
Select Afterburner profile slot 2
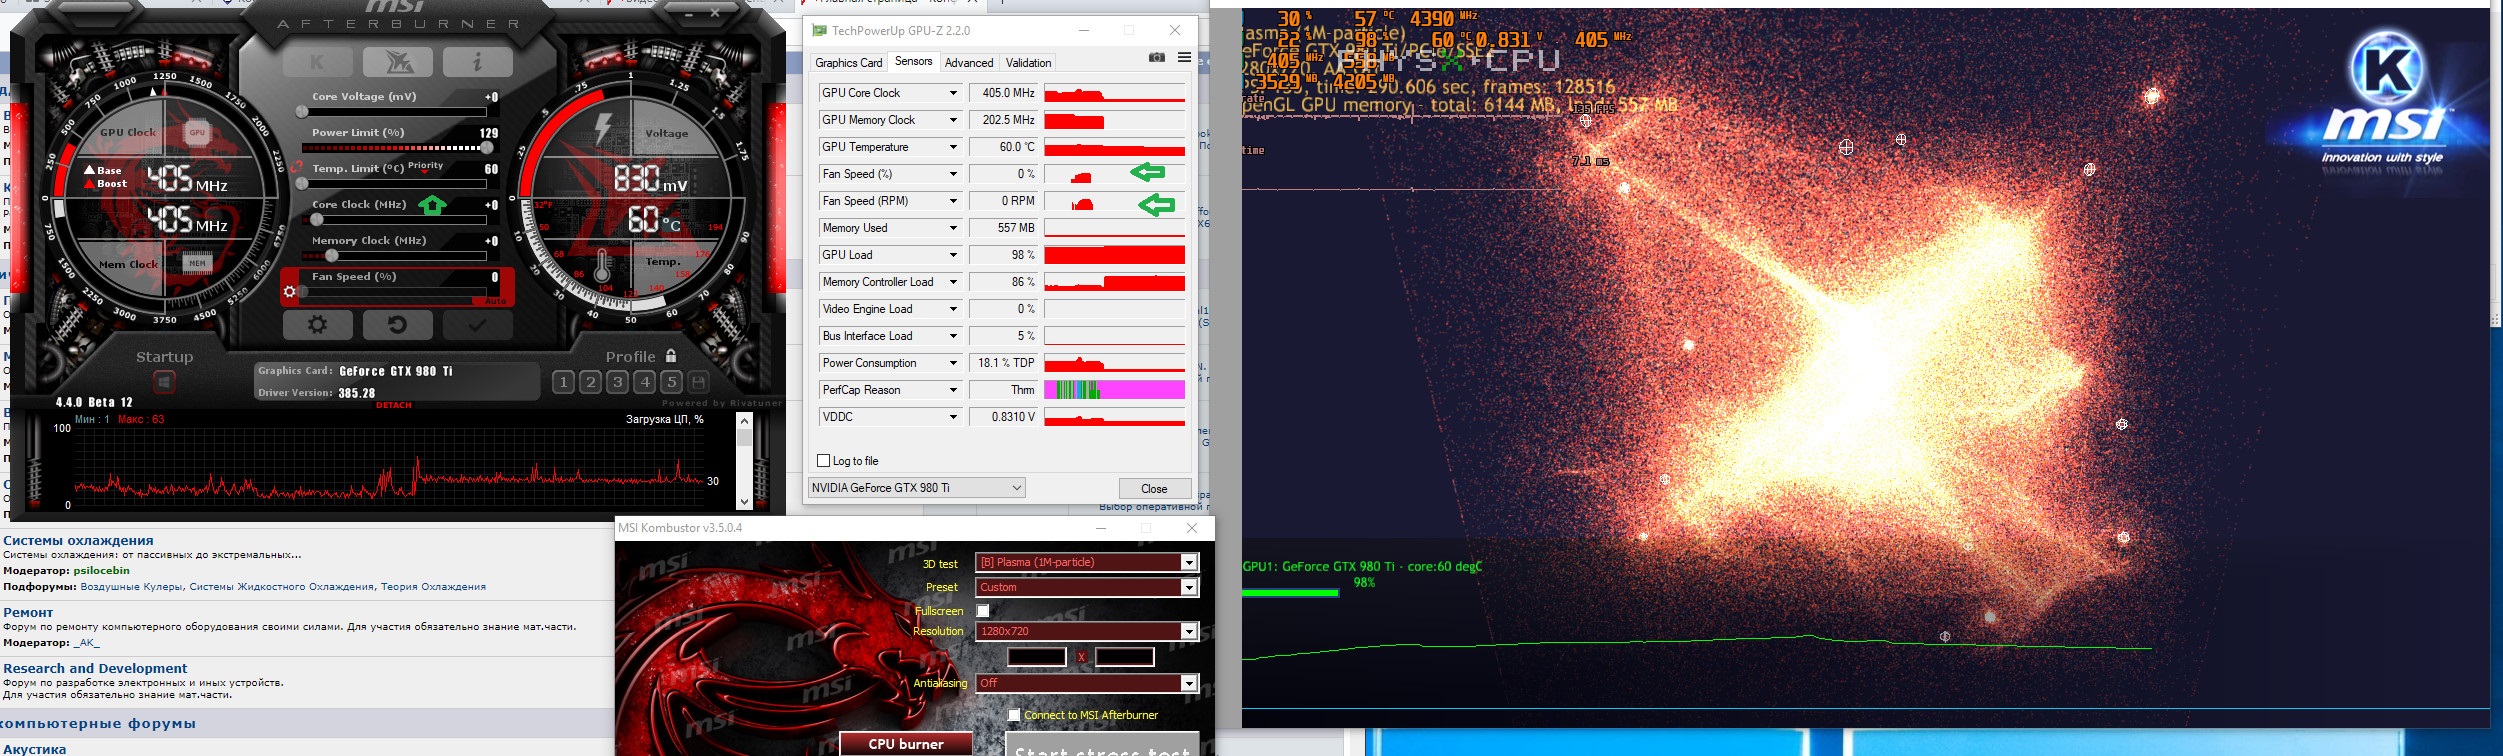(x=591, y=382)
